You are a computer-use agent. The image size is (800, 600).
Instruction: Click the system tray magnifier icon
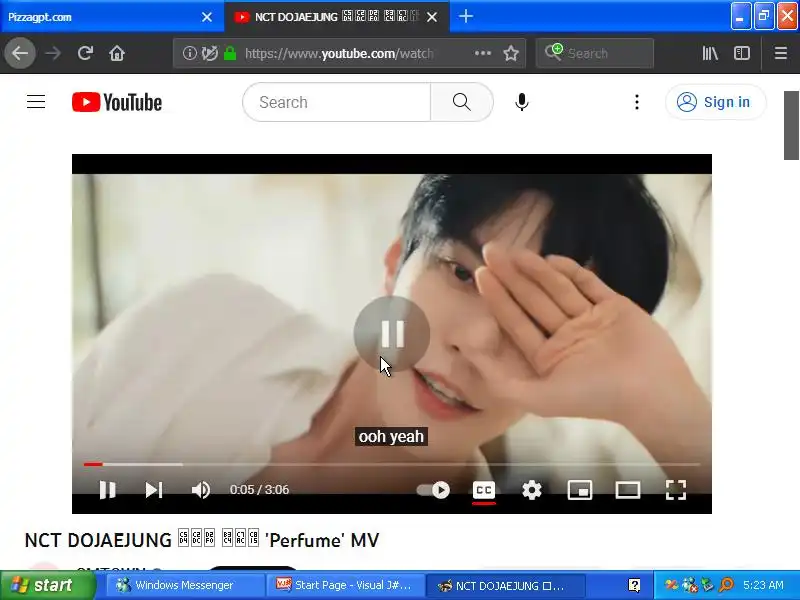point(726,585)
